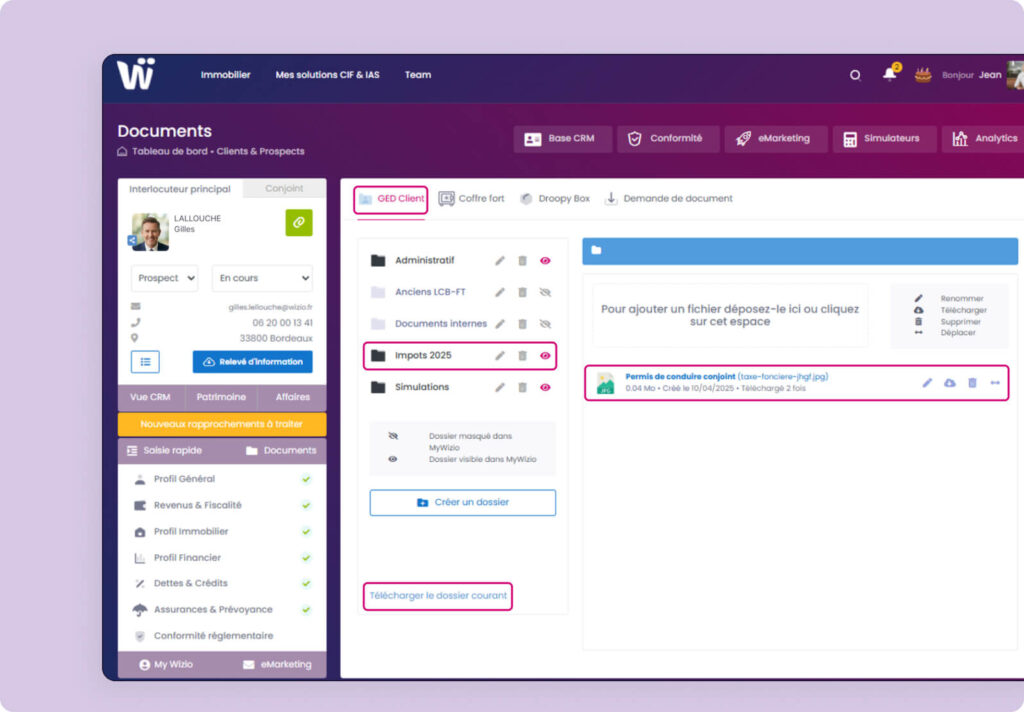This screenshot has height=712, width=1024.
Task: Delete the Anciens LCB-FT folder
Action: click(x=522, y=292)
